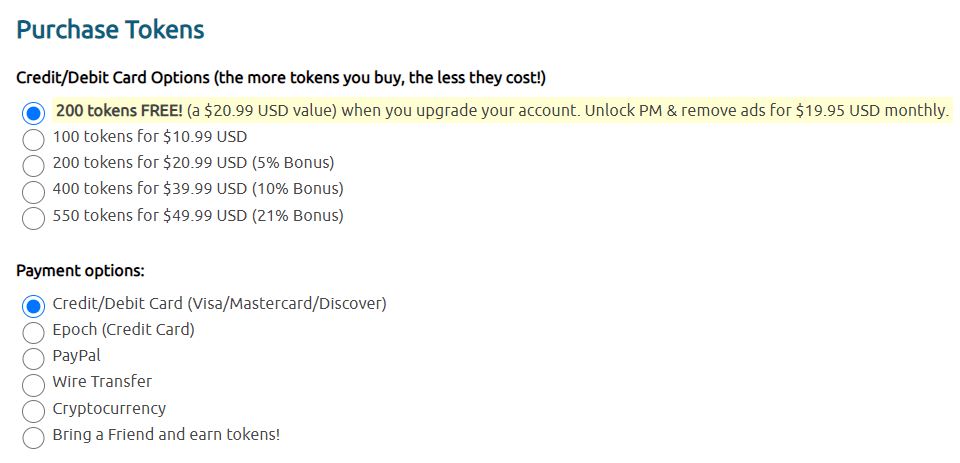Viewport: 960px width, 463px height.
Task: Click the 'Payment options:' section heading
Action: pos(80,270)
